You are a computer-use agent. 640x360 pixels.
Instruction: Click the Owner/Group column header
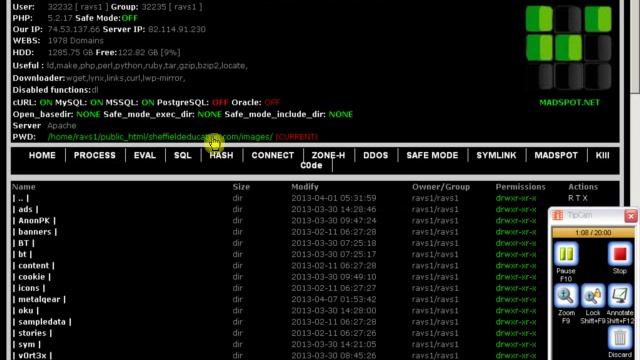tap(441, 187)
